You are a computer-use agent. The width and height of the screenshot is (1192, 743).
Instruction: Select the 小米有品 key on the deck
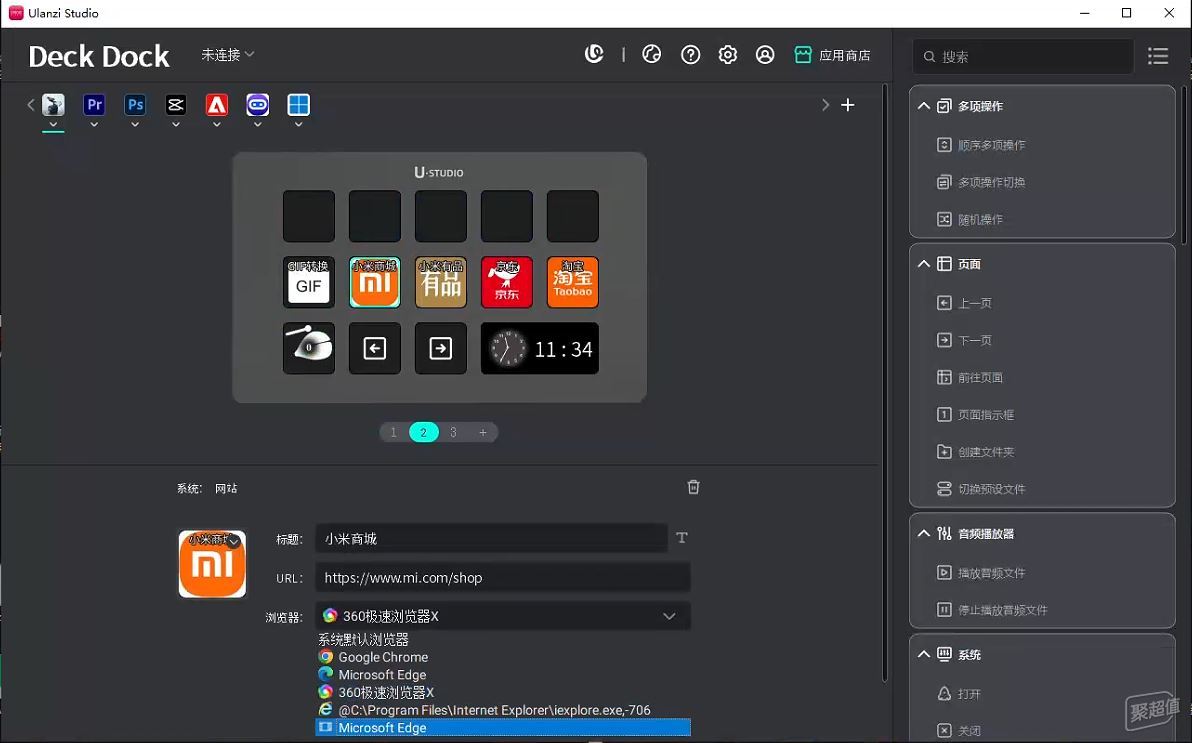[441, 282]
